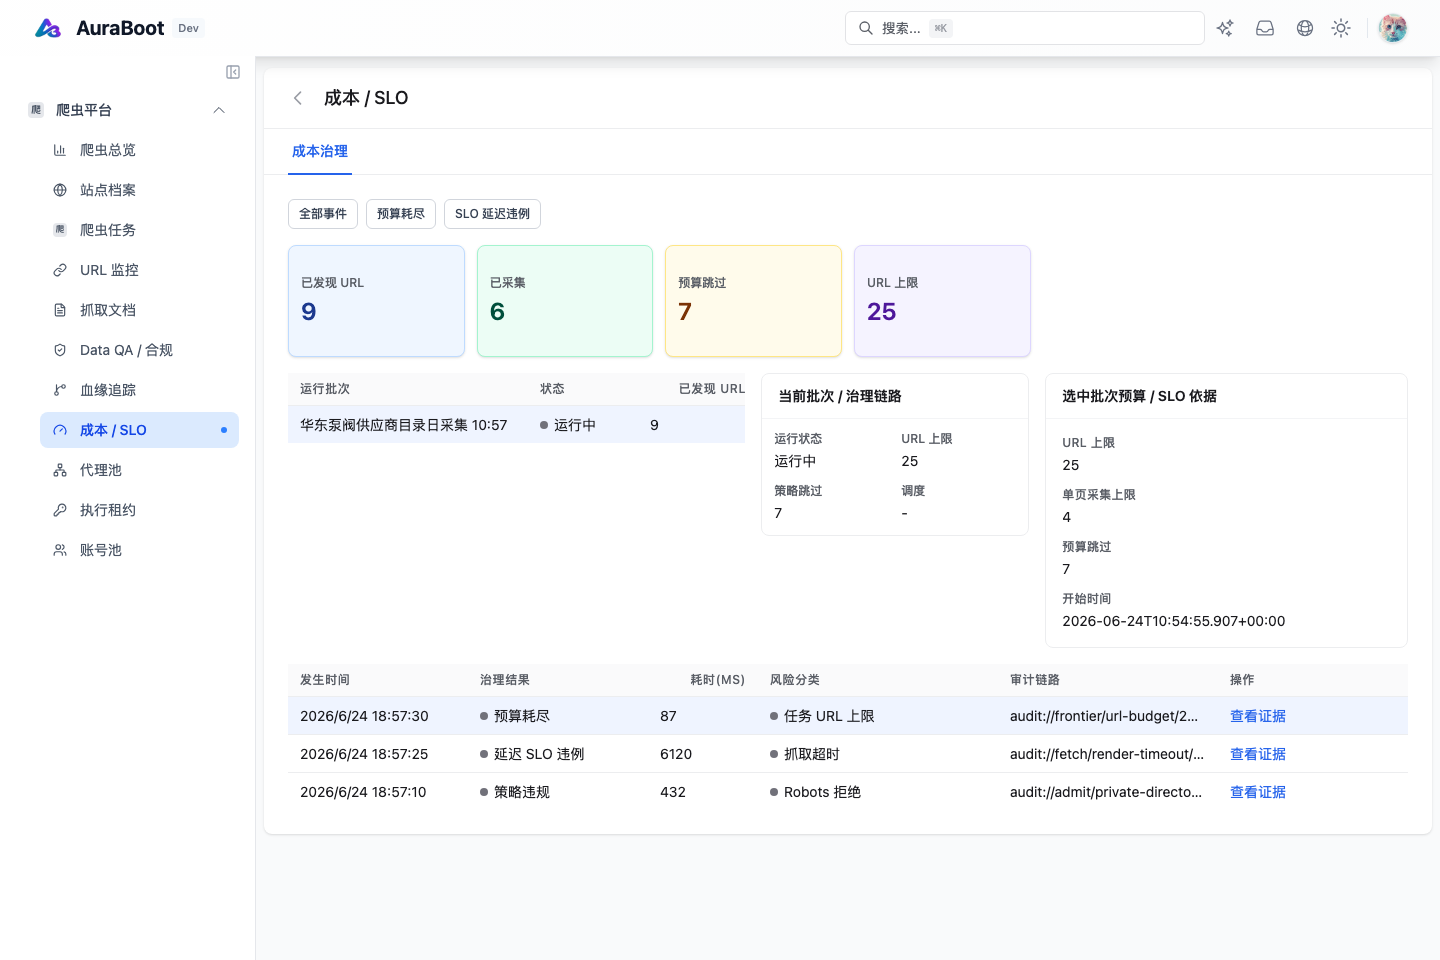Image resolution: width=1440 pixels, height=960 pixels.
Task: Toggle the sun theme icon
Action: point(1341,28)
